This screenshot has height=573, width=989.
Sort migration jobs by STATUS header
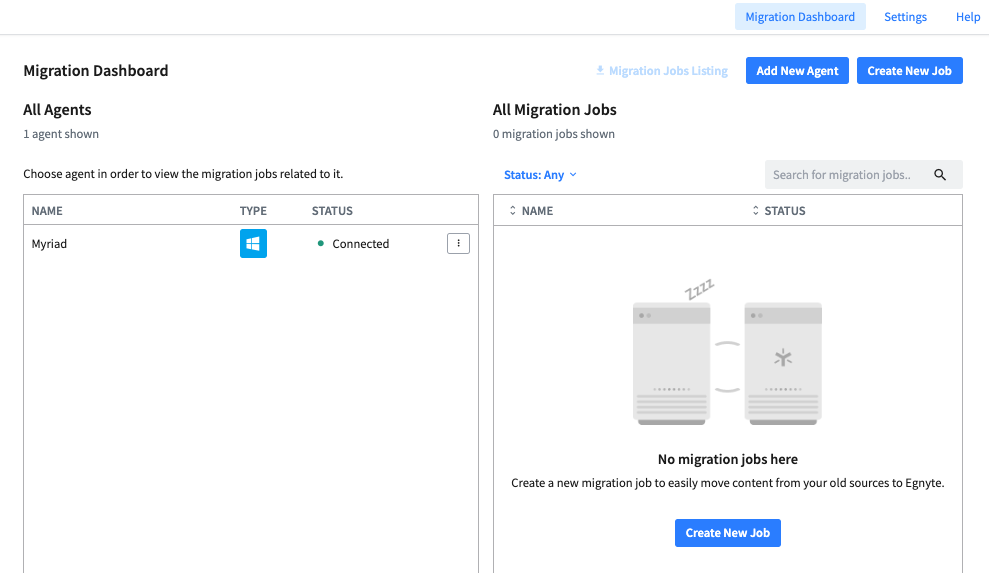click(785, 211)
